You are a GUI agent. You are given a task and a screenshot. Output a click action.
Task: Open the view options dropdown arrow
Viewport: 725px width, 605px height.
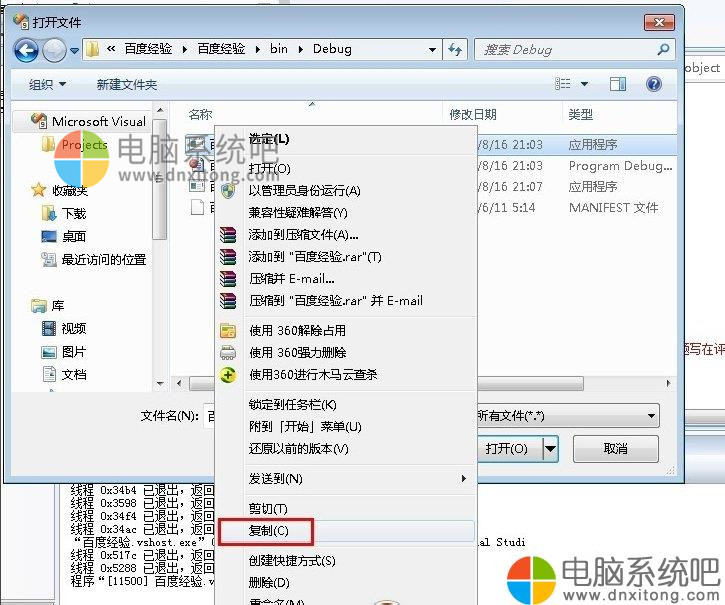click(584, 84)
